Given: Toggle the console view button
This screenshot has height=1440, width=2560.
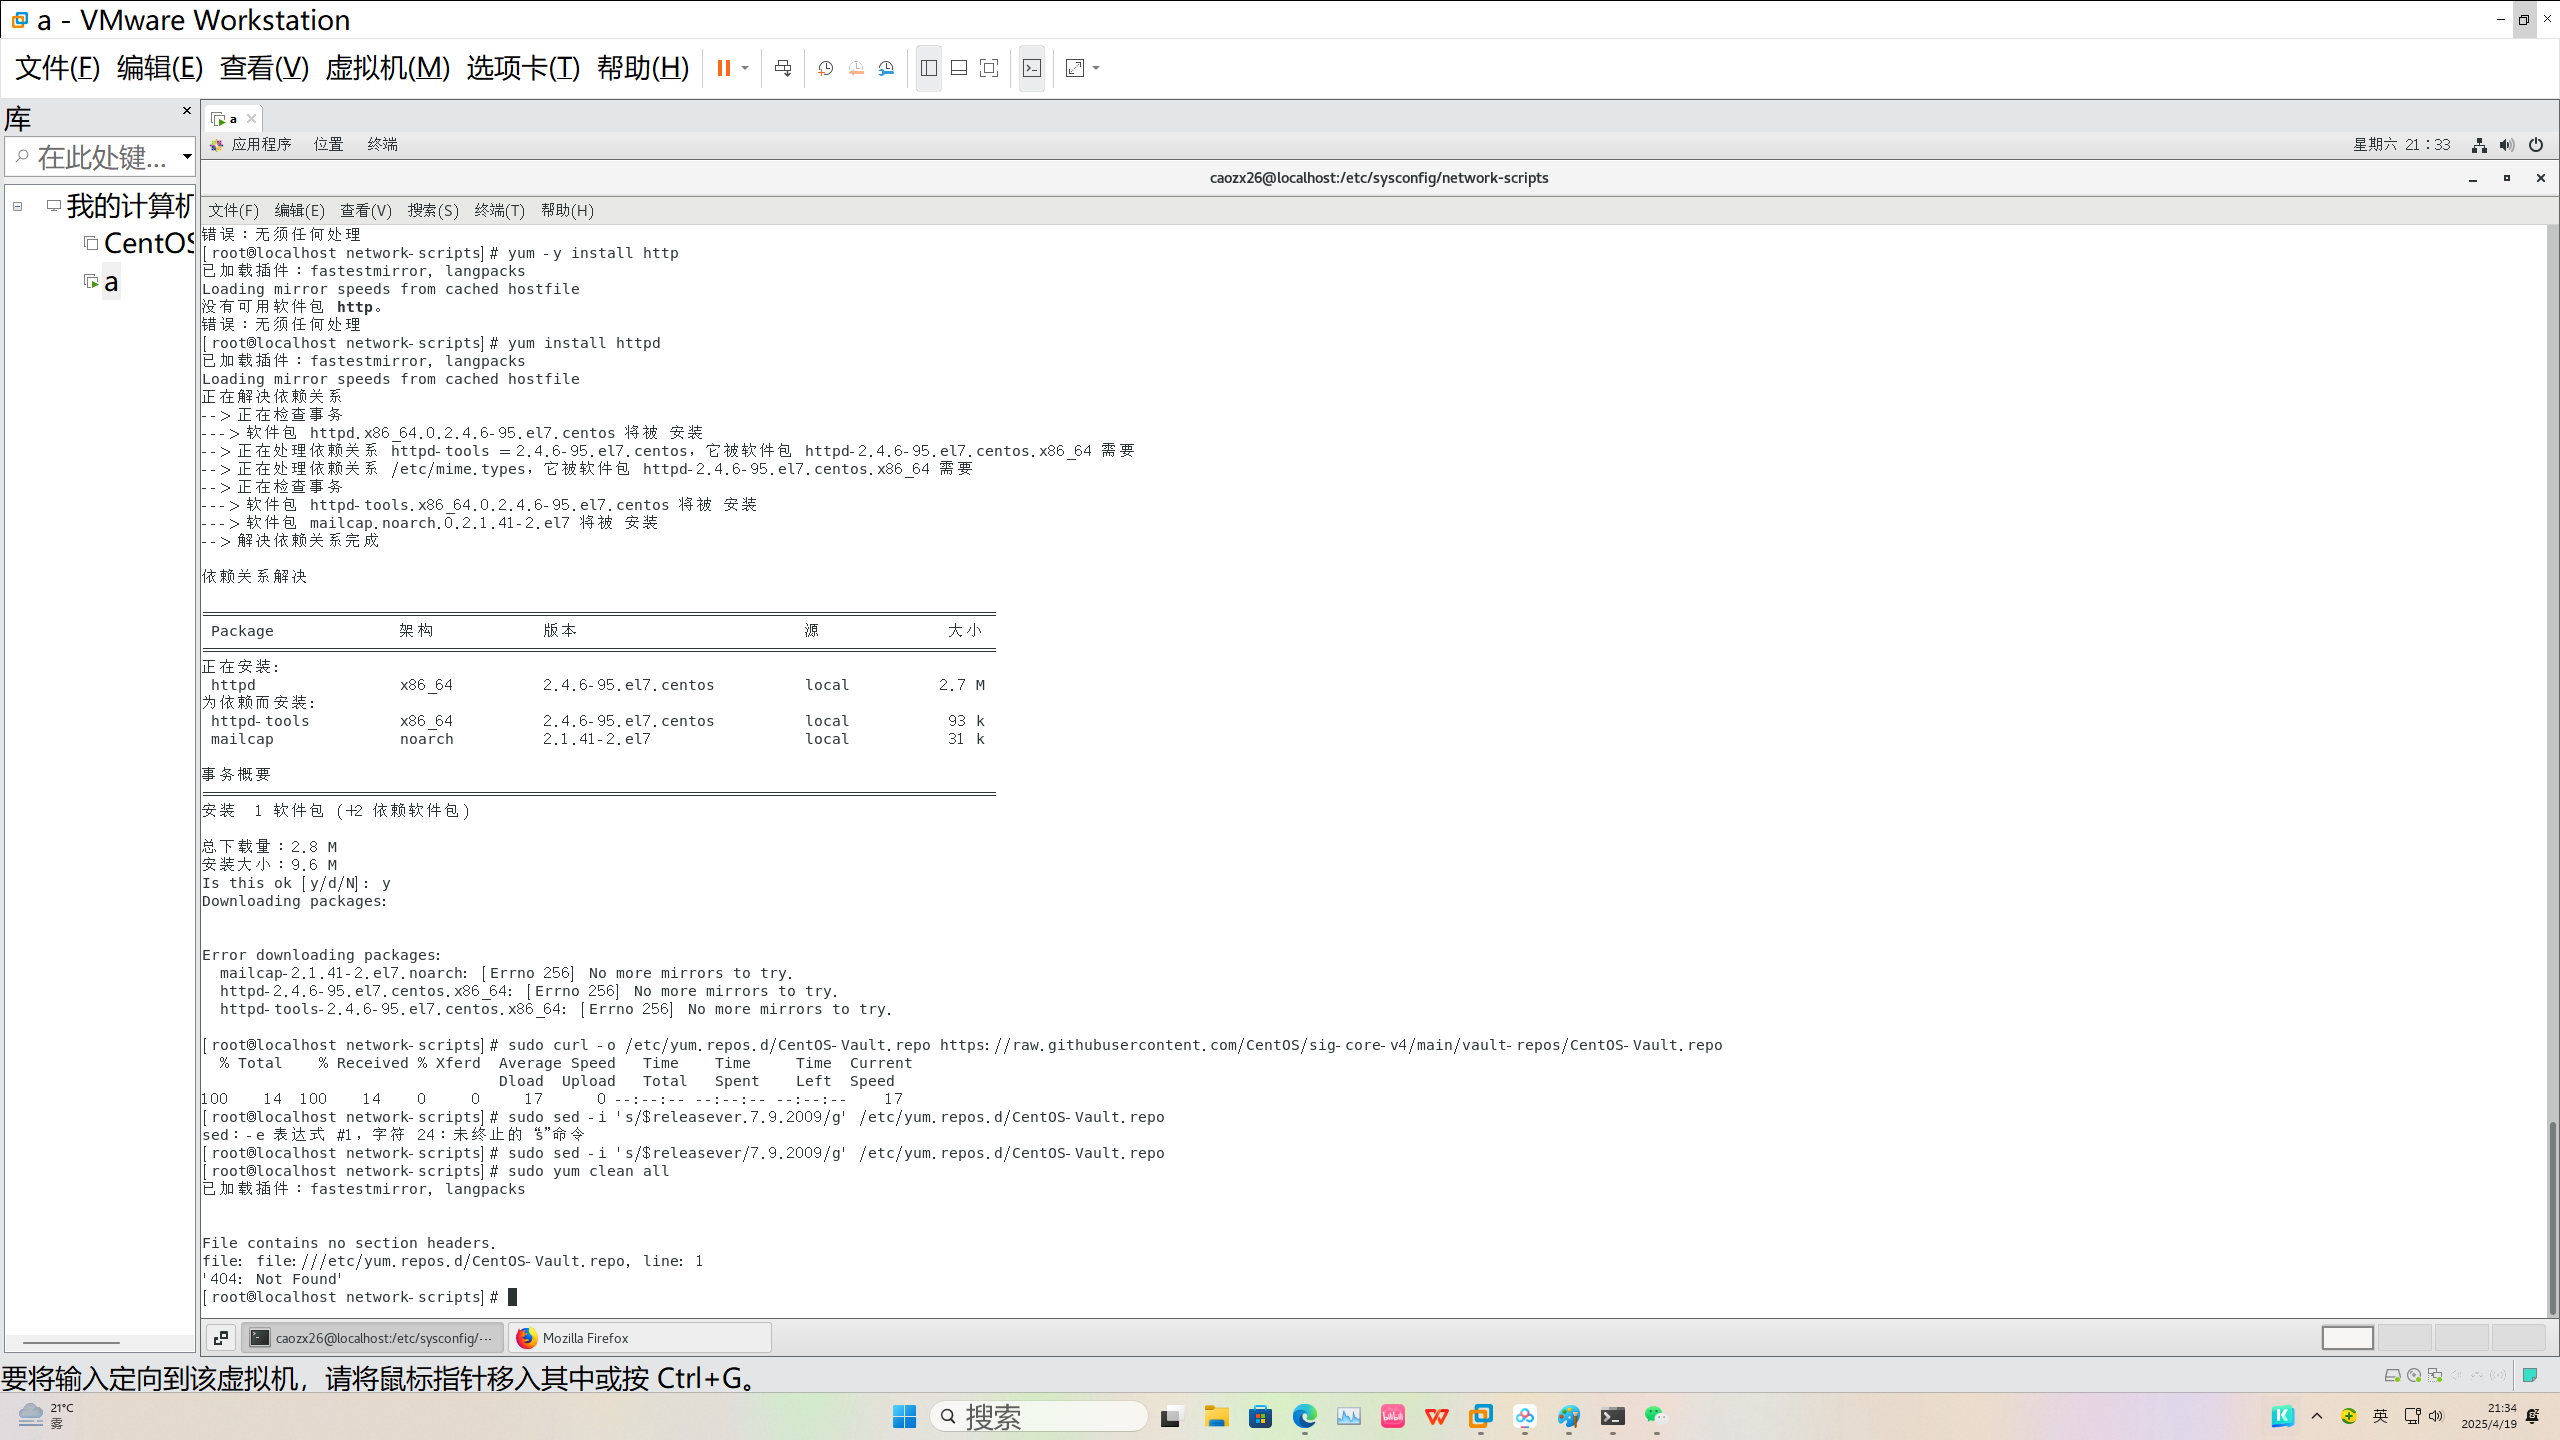Looking at the screenshot, I should [x=1032, y=68].
